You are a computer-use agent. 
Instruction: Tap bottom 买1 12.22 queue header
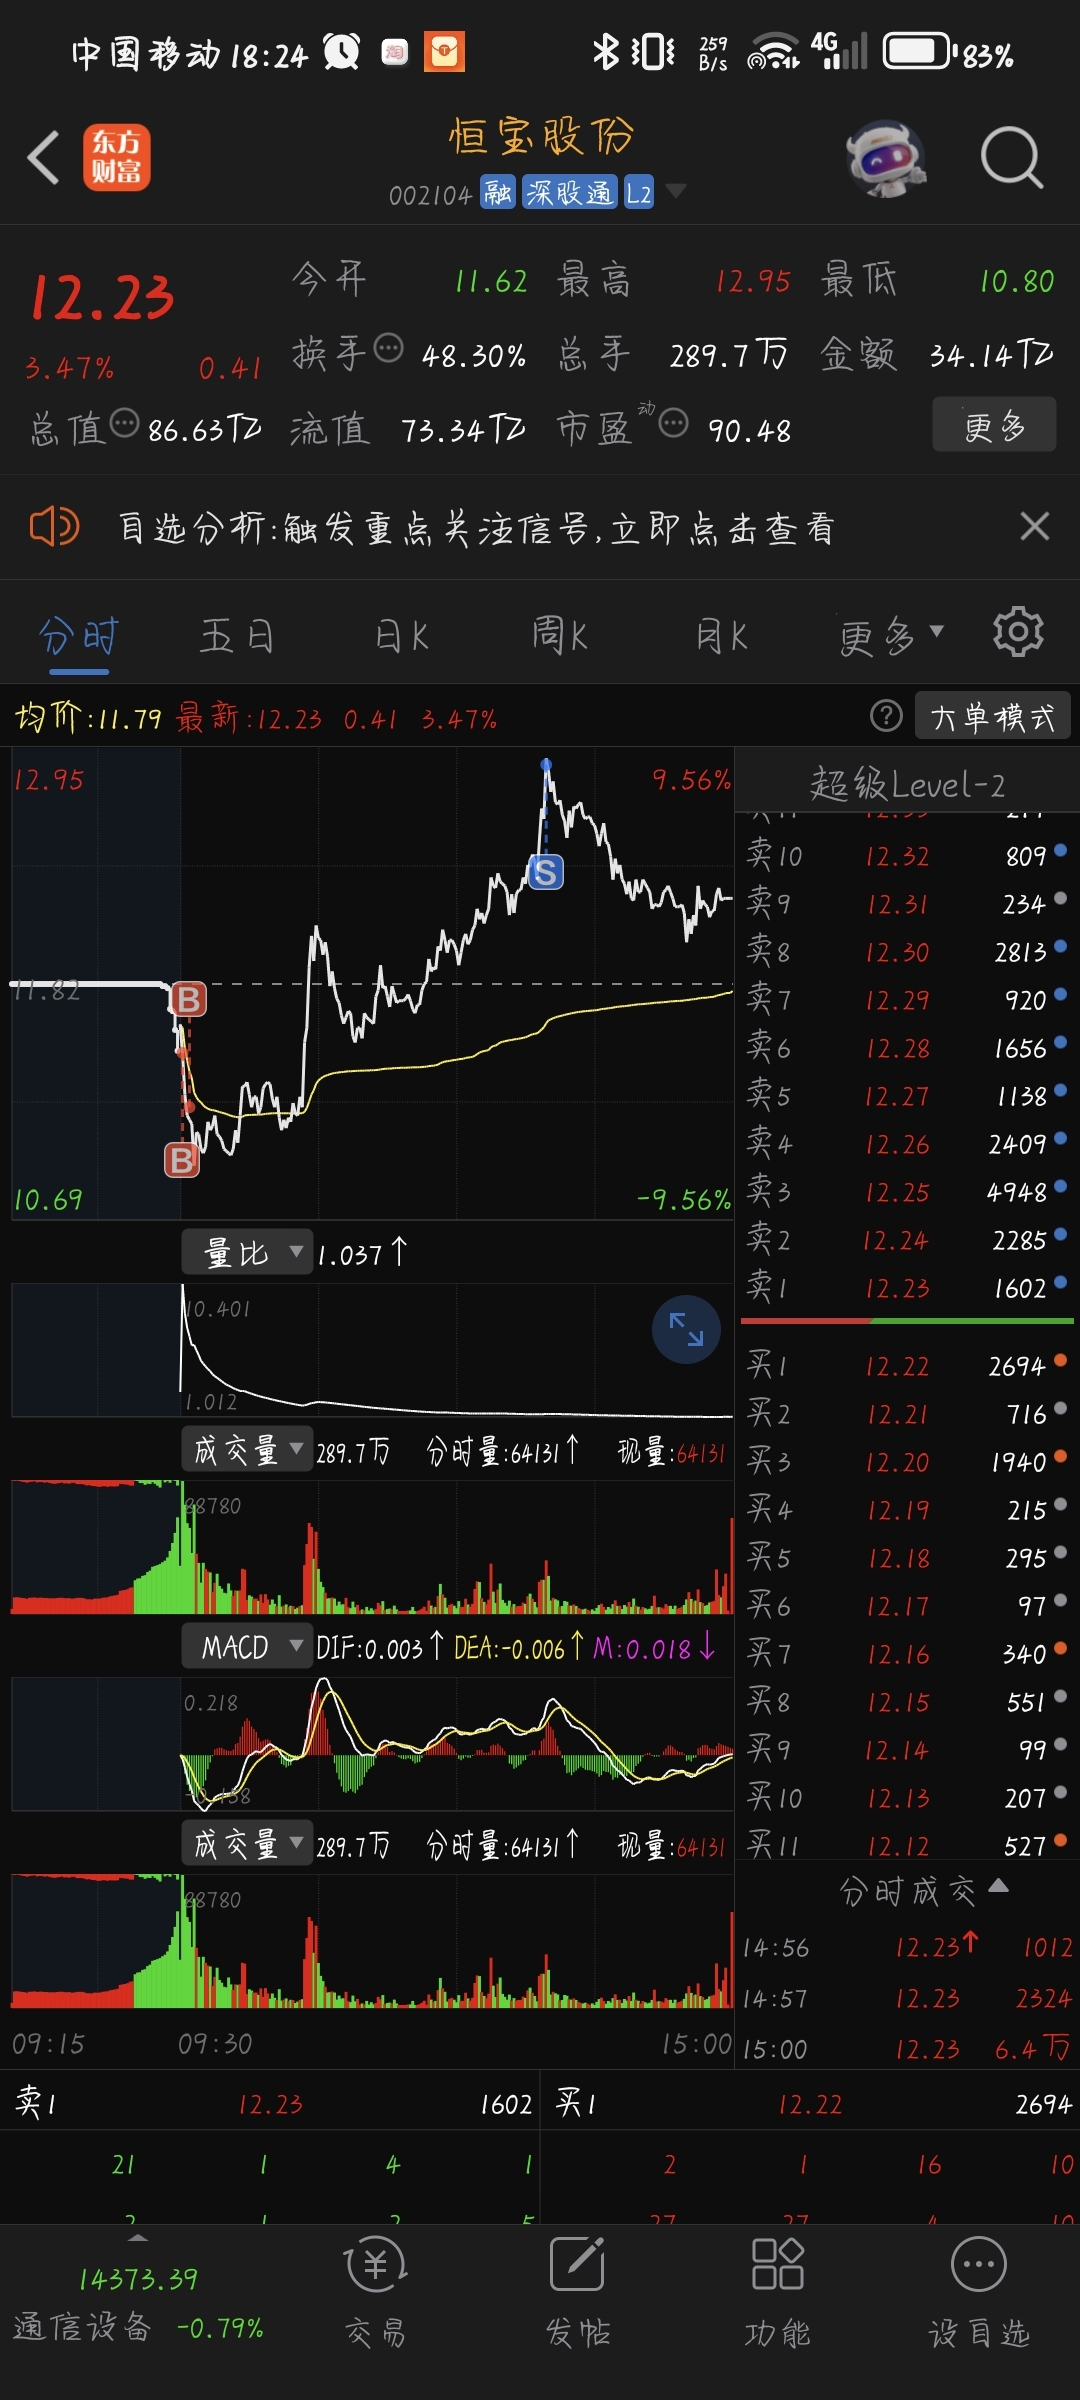(812, 2104)
